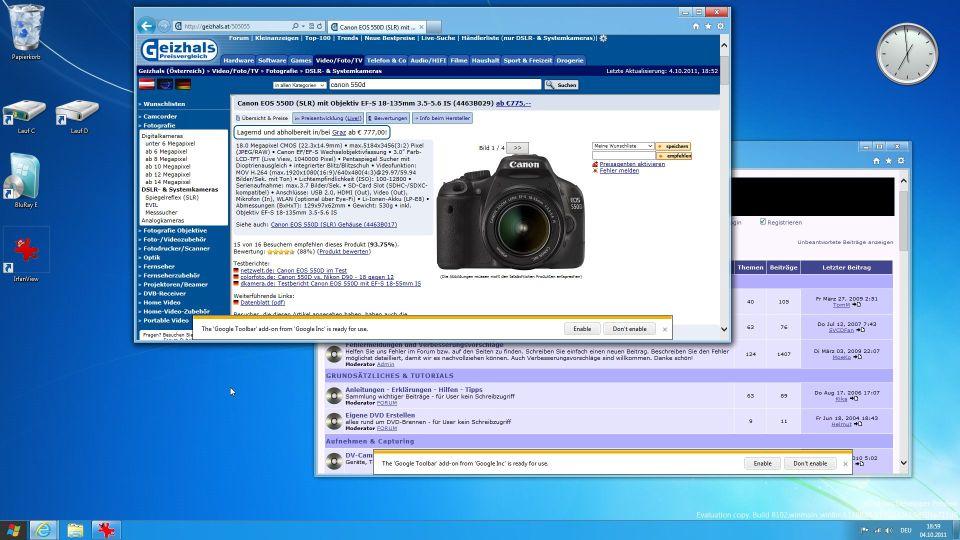
Task: Click the Geizhals Preisvergleich logo
Action: [179, 50]
